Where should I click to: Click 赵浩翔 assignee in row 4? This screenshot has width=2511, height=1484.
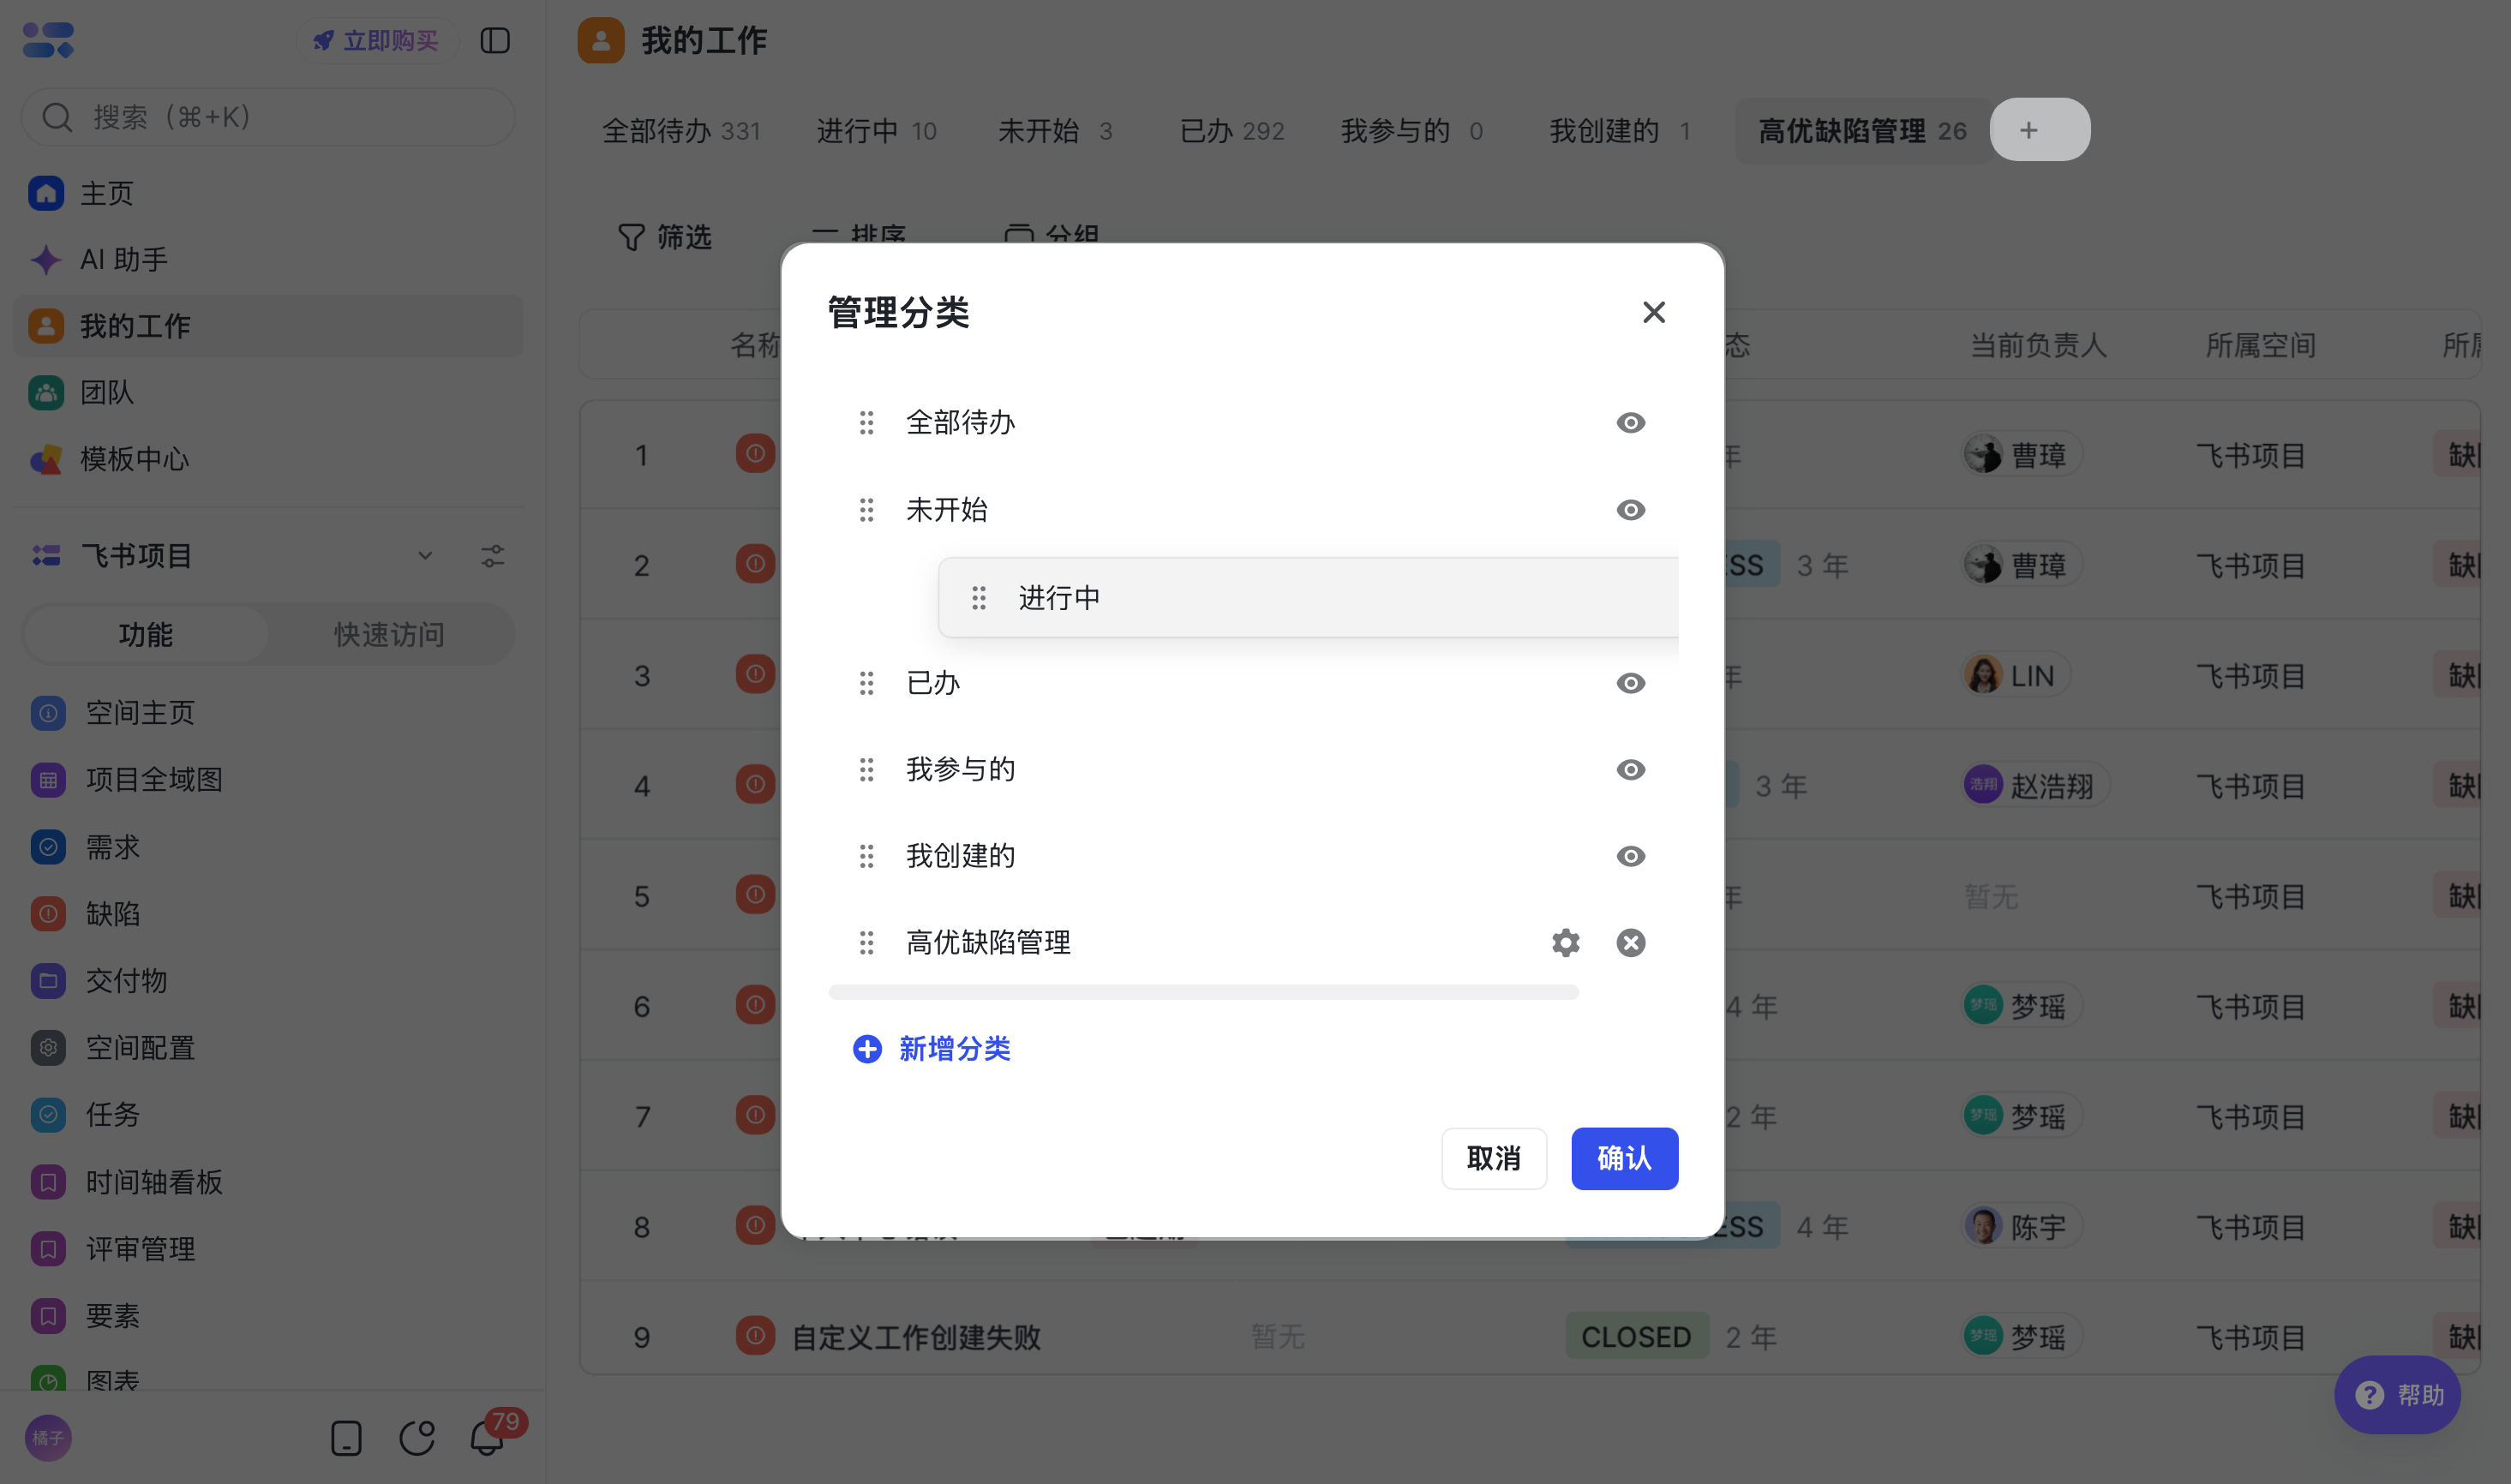pyautogui.click(x=2035, y=786)
